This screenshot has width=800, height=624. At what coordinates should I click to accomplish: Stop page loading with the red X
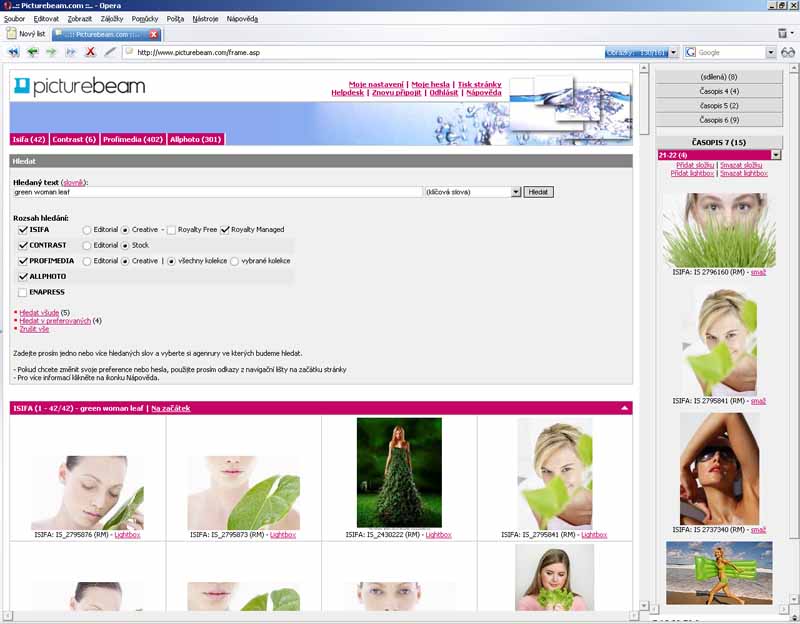pyautogui.click(x=90, y=52)
